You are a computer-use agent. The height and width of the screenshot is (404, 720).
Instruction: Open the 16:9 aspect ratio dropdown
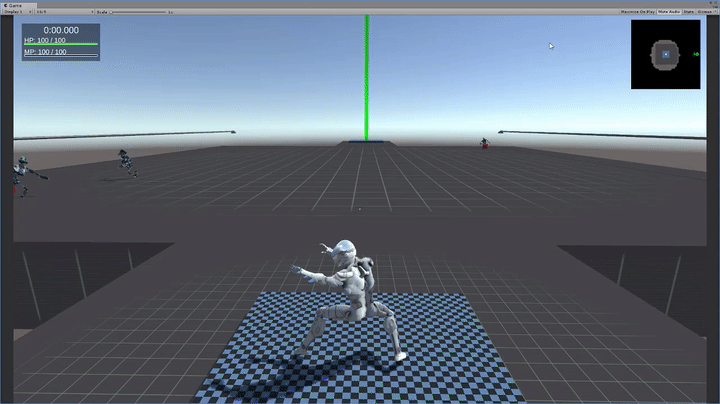[64, 11]
